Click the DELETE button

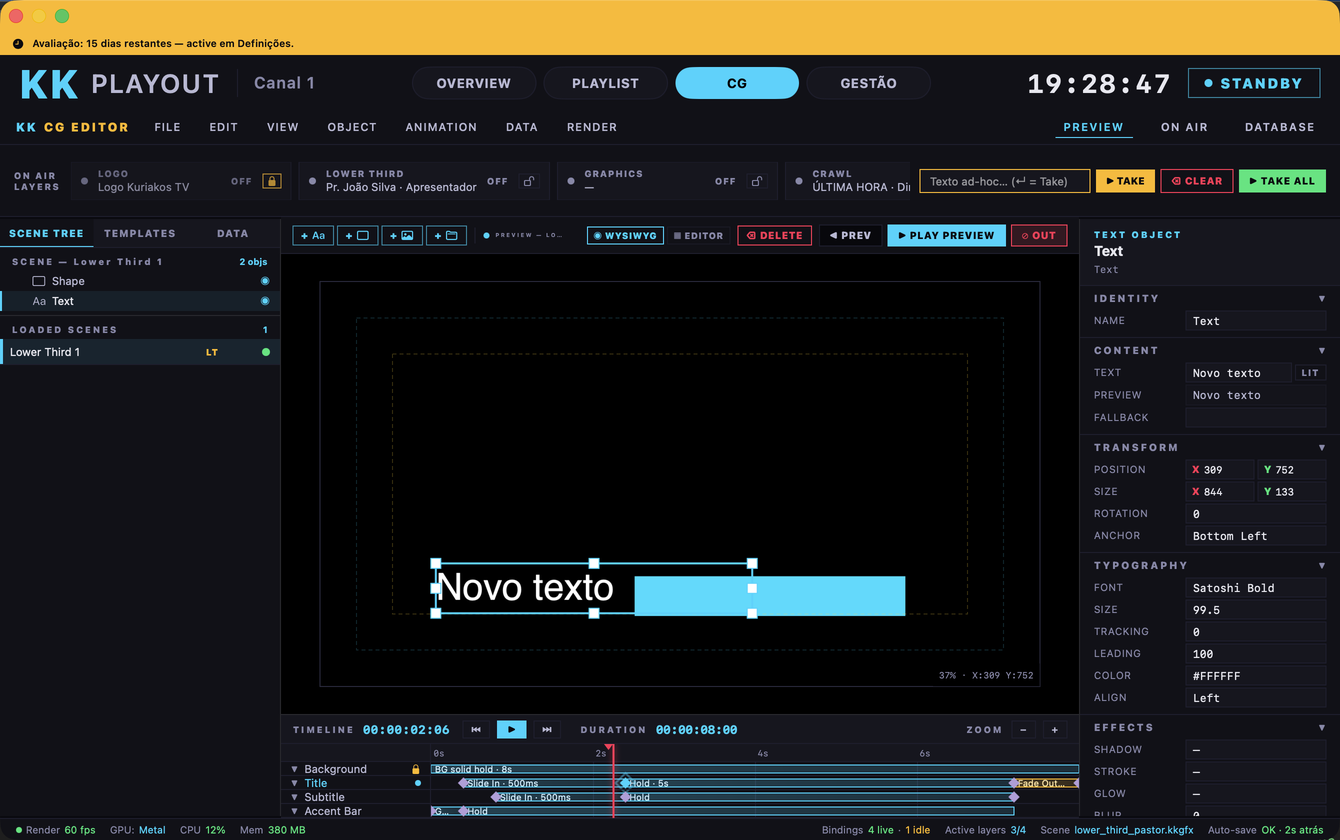tap(775, 235)
